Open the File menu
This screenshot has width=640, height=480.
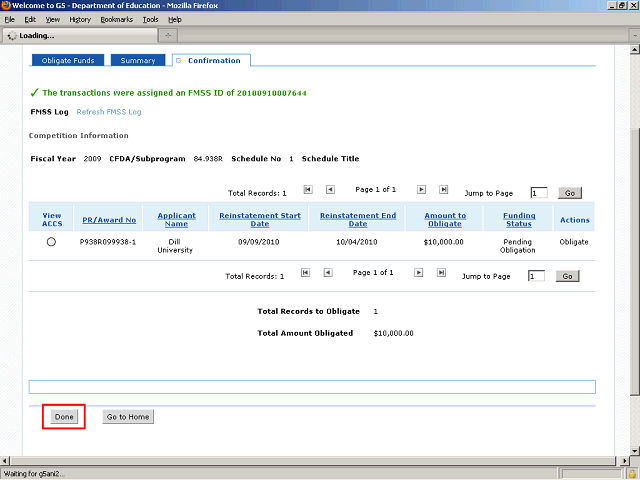9,20
